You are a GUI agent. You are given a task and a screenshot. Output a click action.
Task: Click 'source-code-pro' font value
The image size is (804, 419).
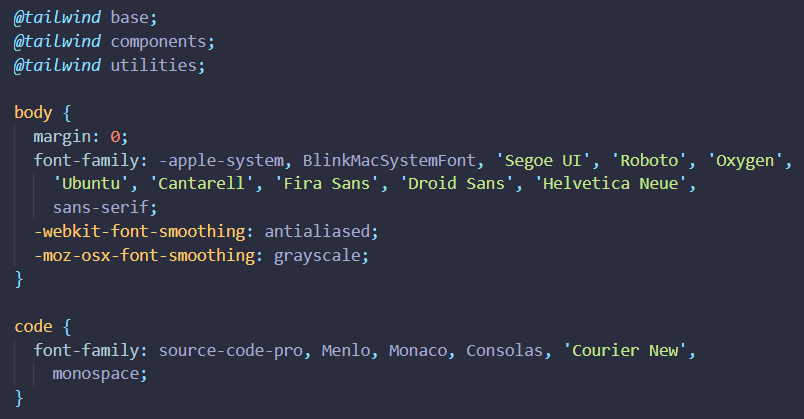[231, 350]
